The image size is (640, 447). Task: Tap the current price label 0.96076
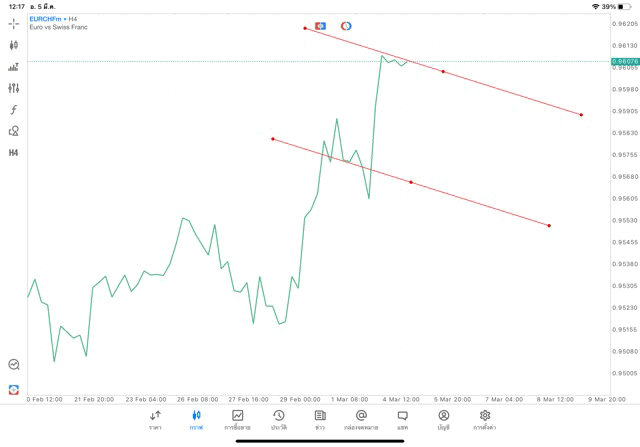[624, 61]
